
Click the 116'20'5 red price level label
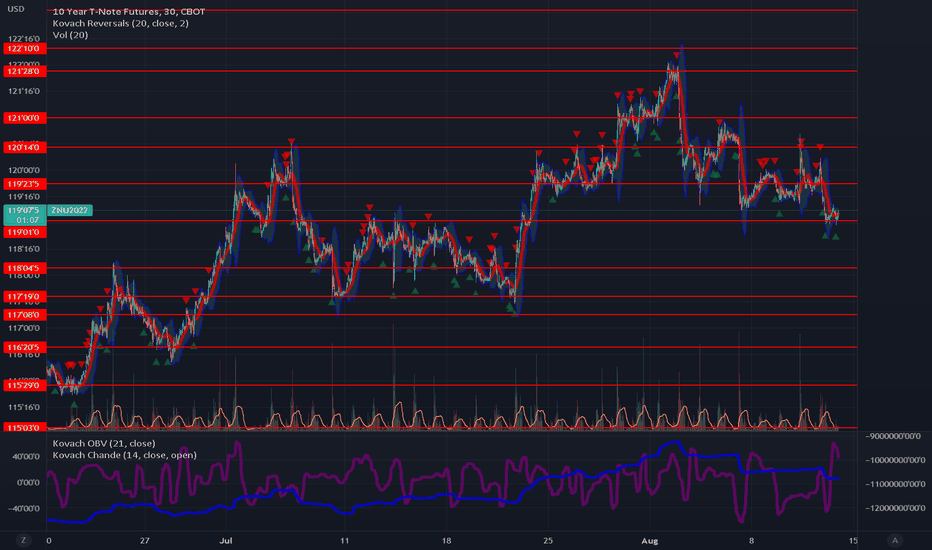[24, 347]
